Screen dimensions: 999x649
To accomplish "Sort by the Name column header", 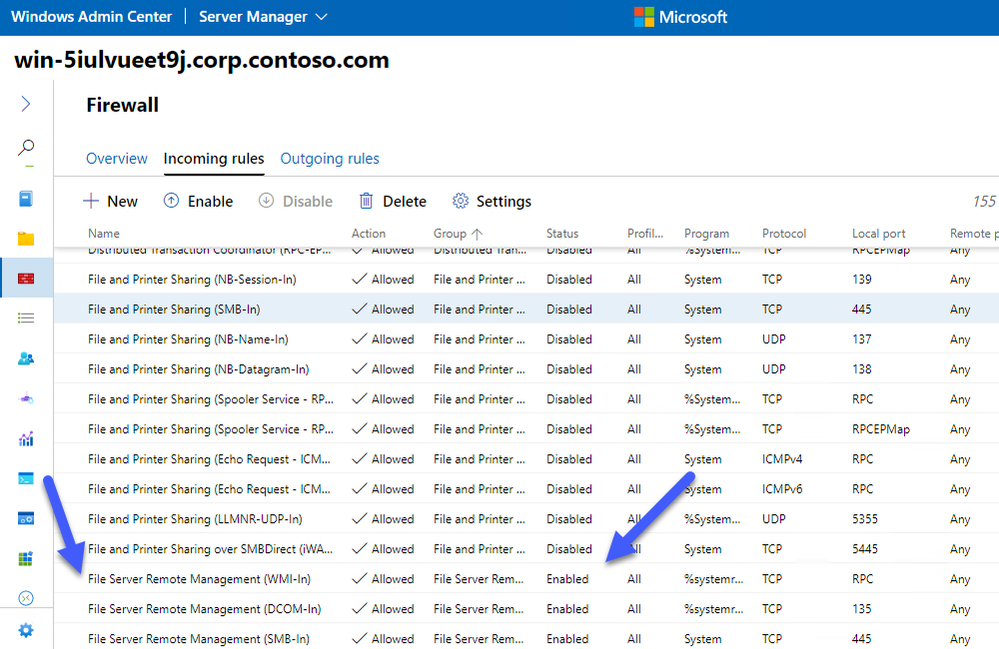I will tap(104, 234).
